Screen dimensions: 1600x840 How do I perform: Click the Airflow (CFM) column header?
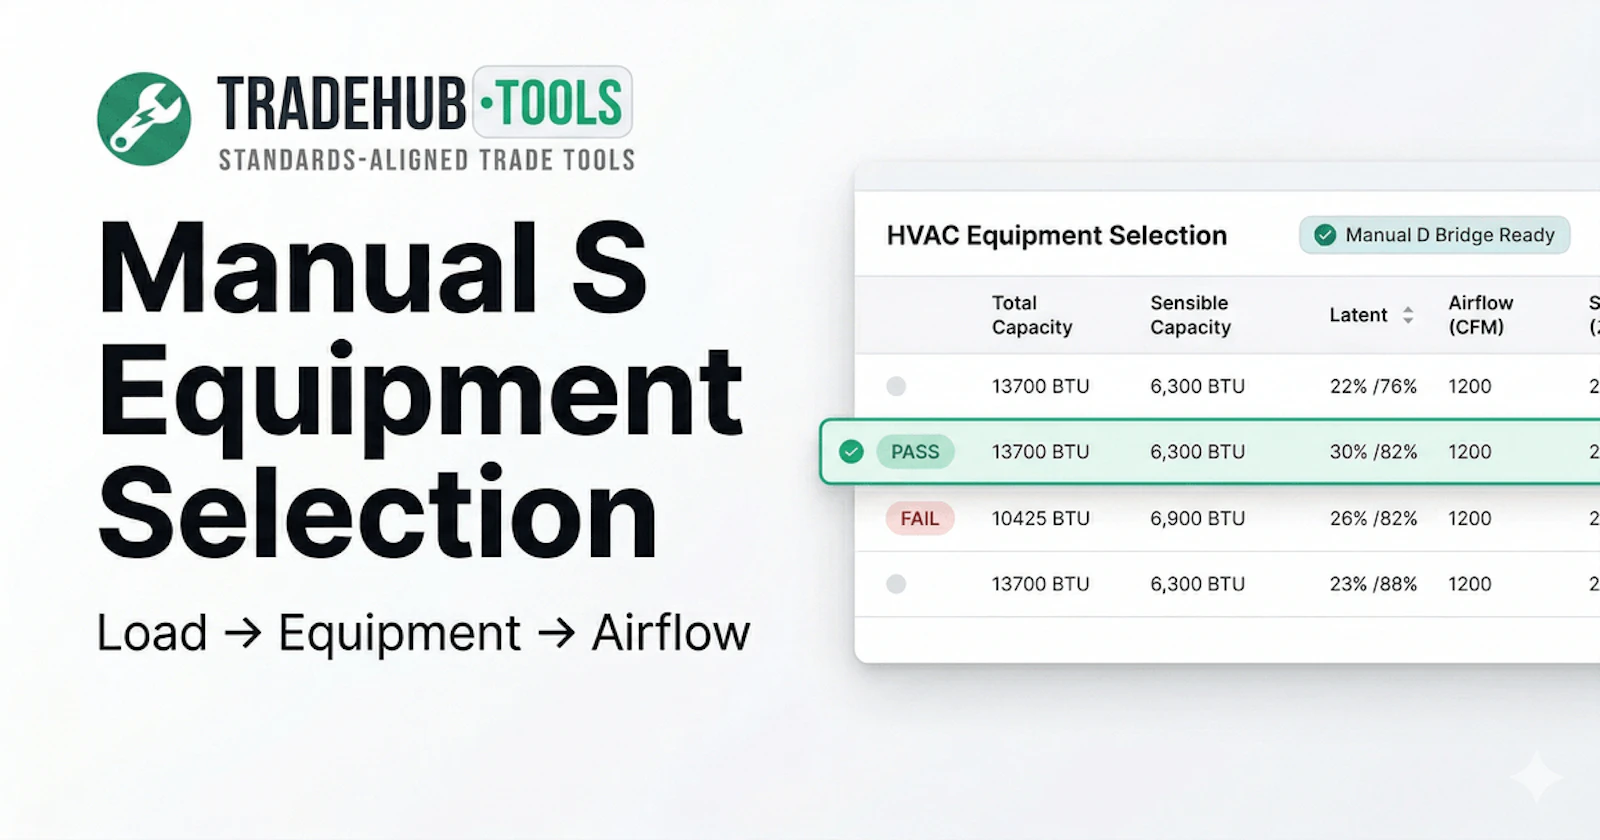point(1481,315)
